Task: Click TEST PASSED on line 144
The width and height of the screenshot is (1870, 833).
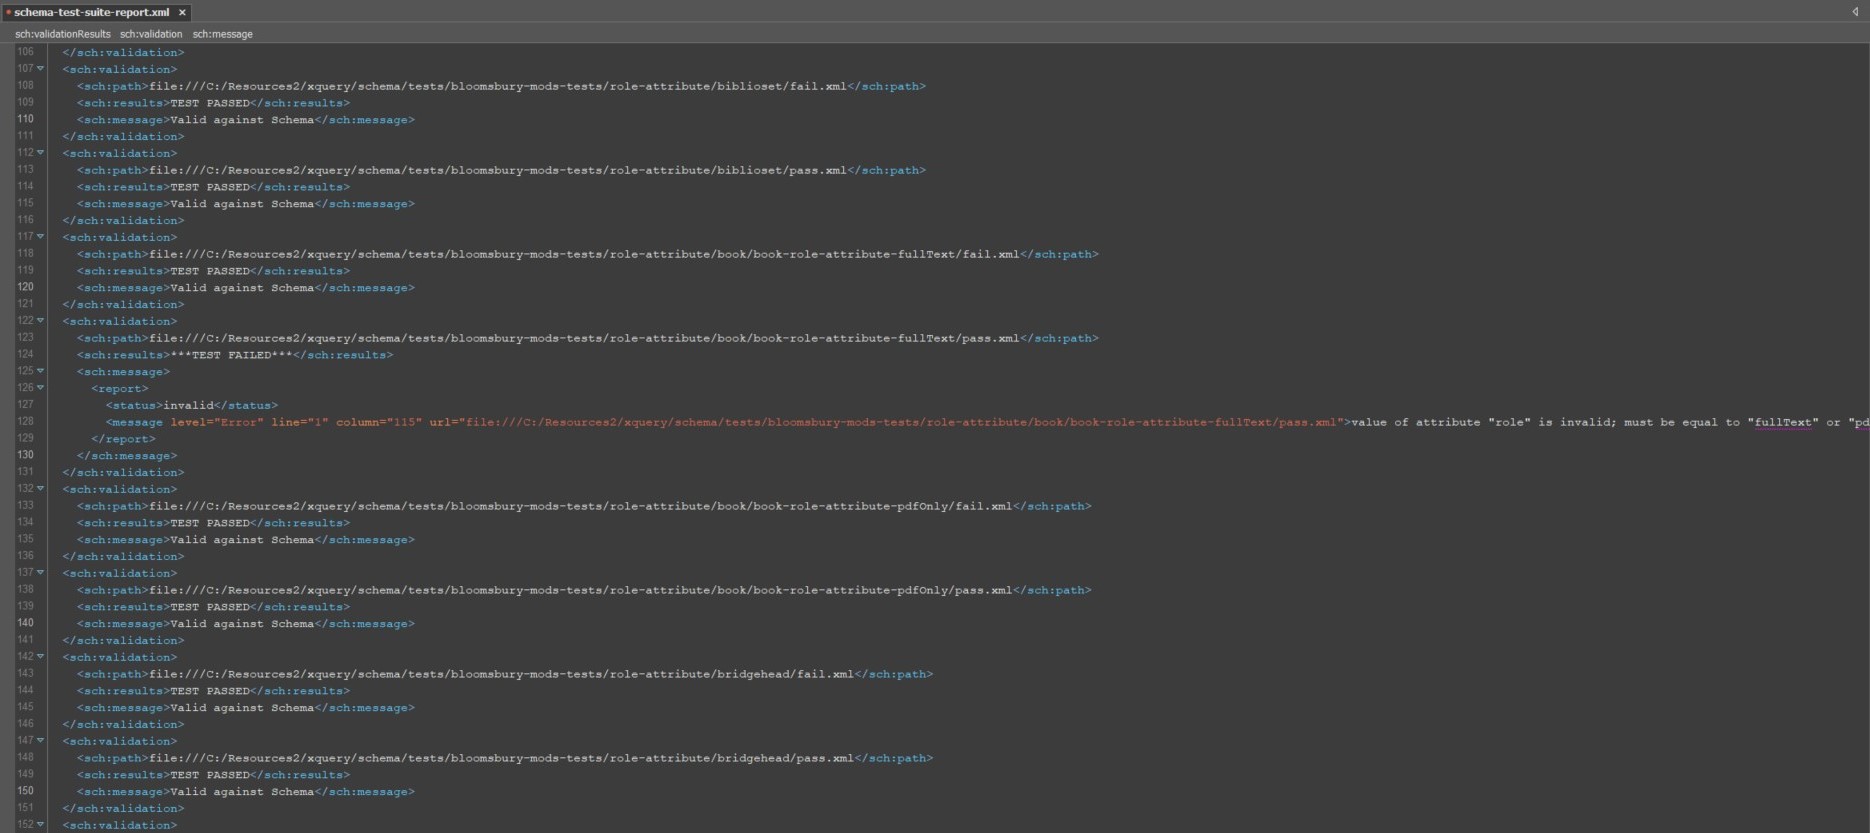Action: point(210,691)
